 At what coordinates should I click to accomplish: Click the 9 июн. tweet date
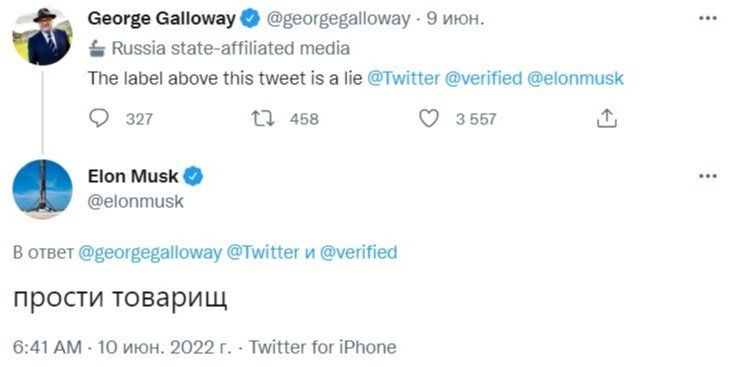455,19
